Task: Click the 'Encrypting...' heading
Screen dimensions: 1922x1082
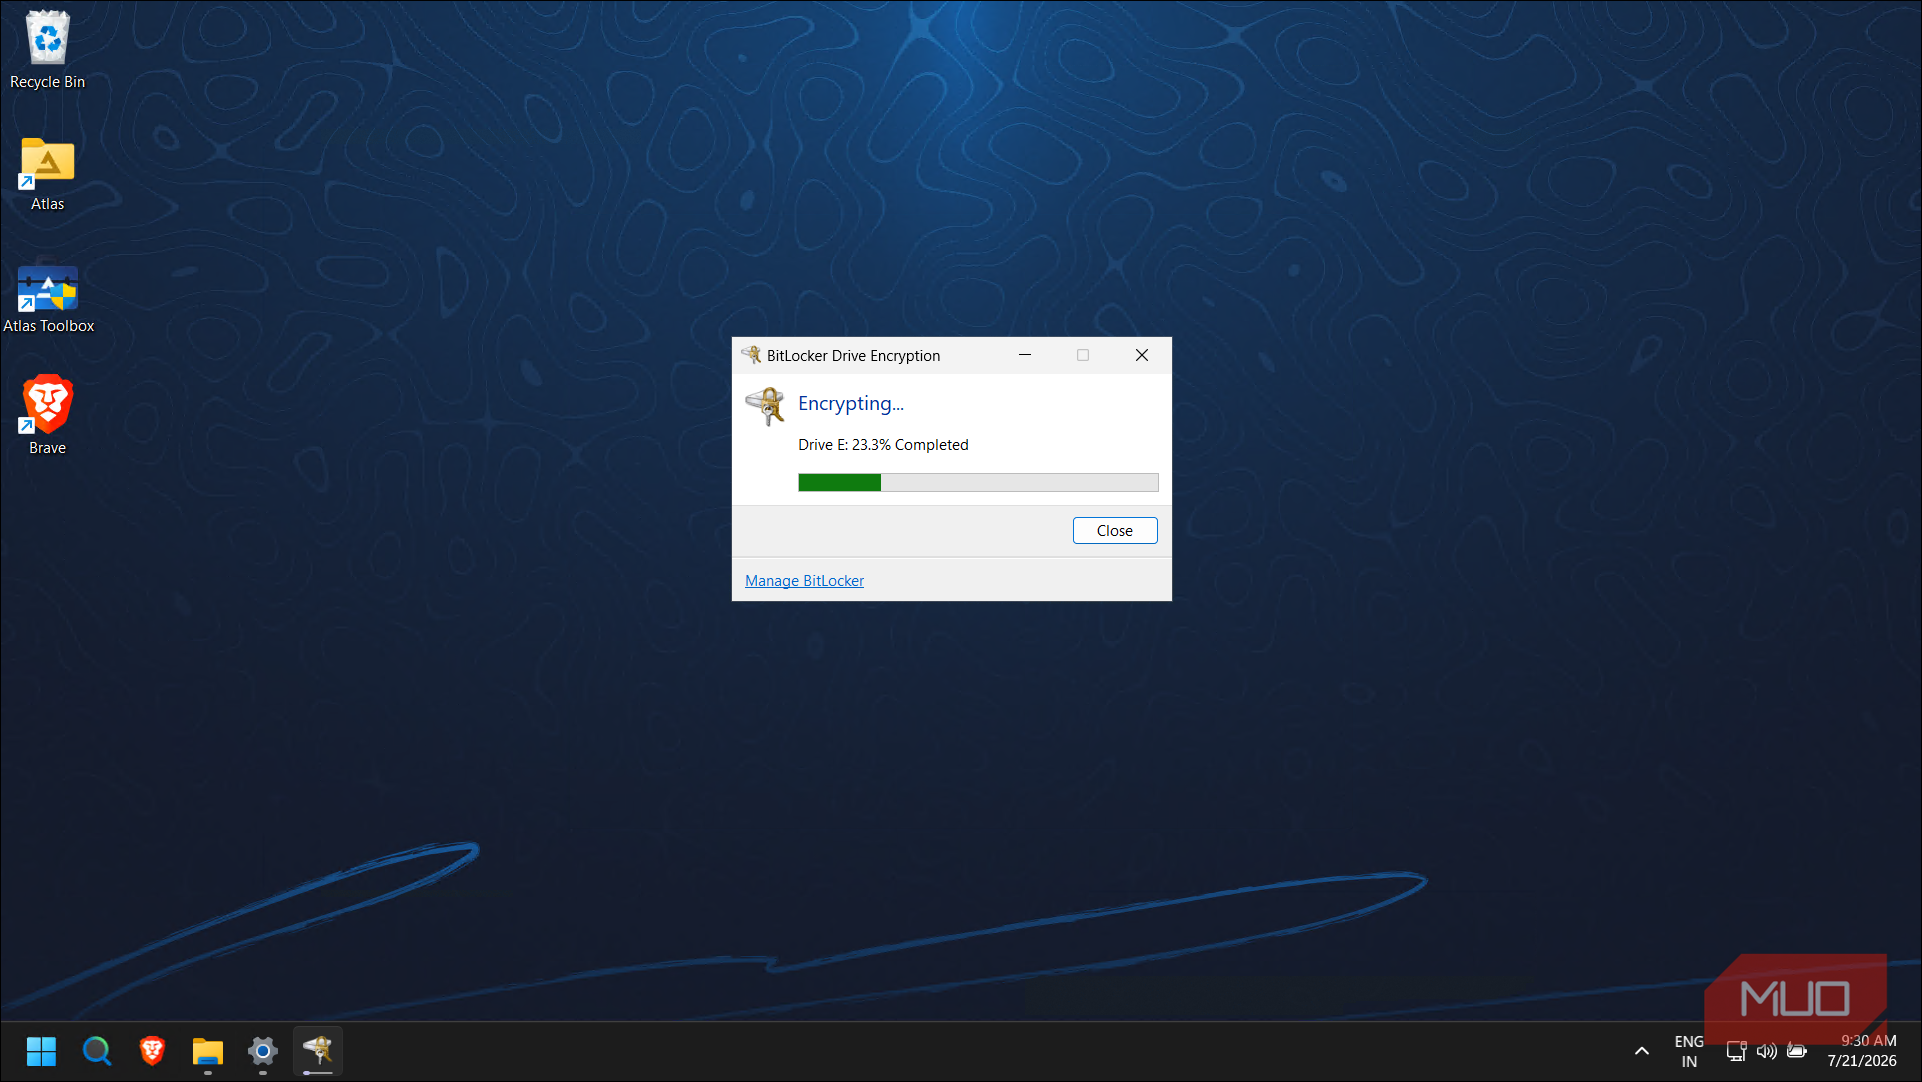Action: (x=851, y=404)
